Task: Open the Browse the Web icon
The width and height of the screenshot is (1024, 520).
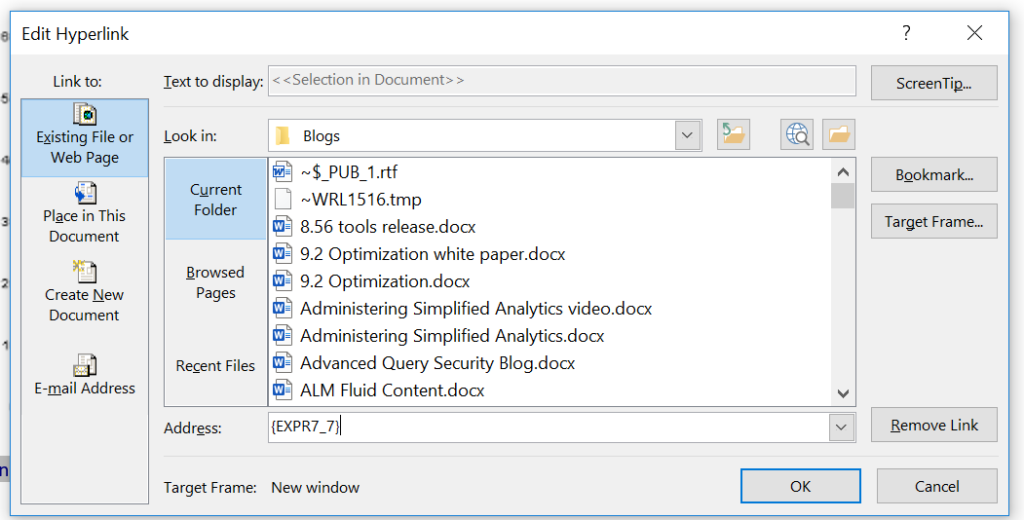Action: tap(797, 135)
